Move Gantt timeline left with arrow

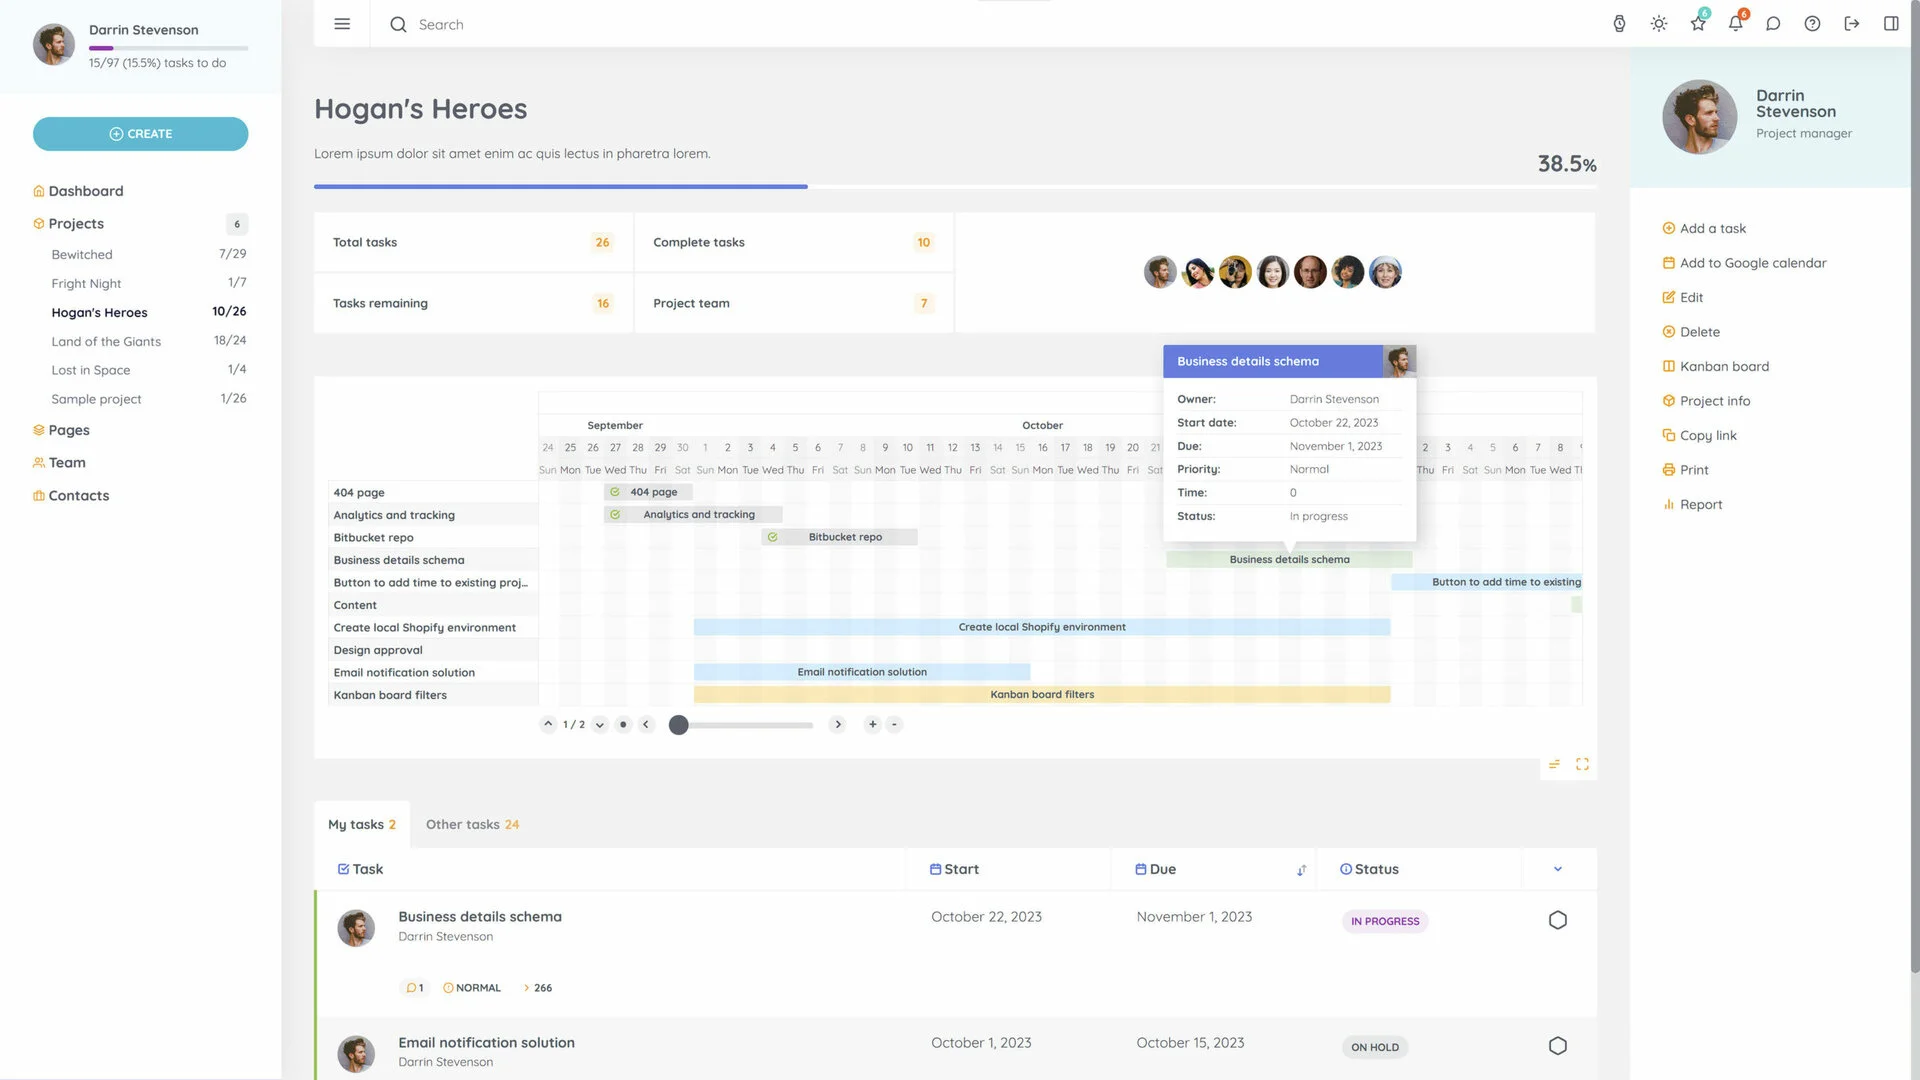pyautogui.click(x=646, y=725)
